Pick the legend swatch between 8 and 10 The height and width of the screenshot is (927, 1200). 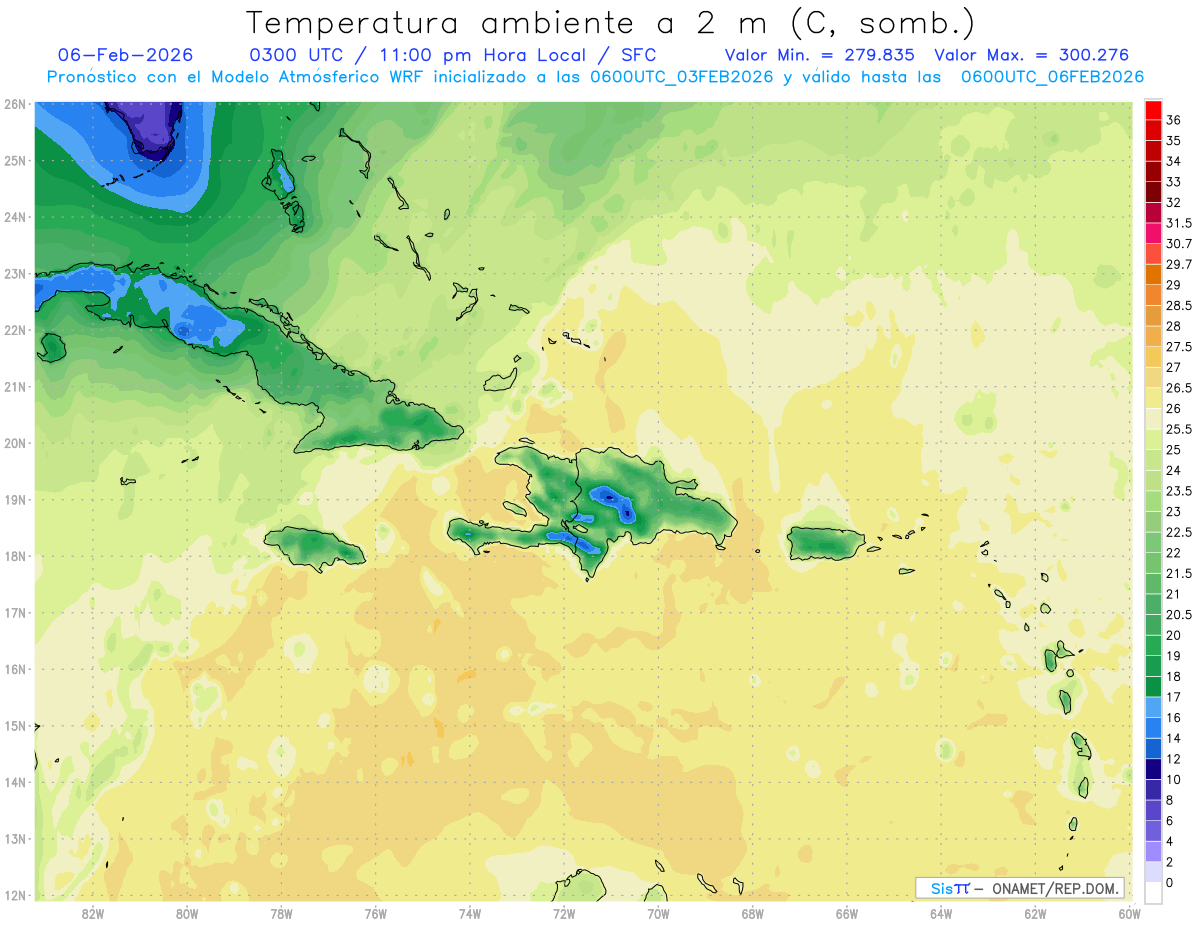tap(1153, 790)
